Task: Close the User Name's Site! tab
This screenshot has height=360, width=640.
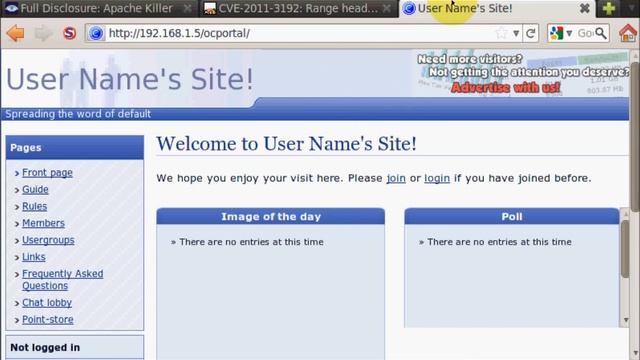Action: tap(584, 8)
